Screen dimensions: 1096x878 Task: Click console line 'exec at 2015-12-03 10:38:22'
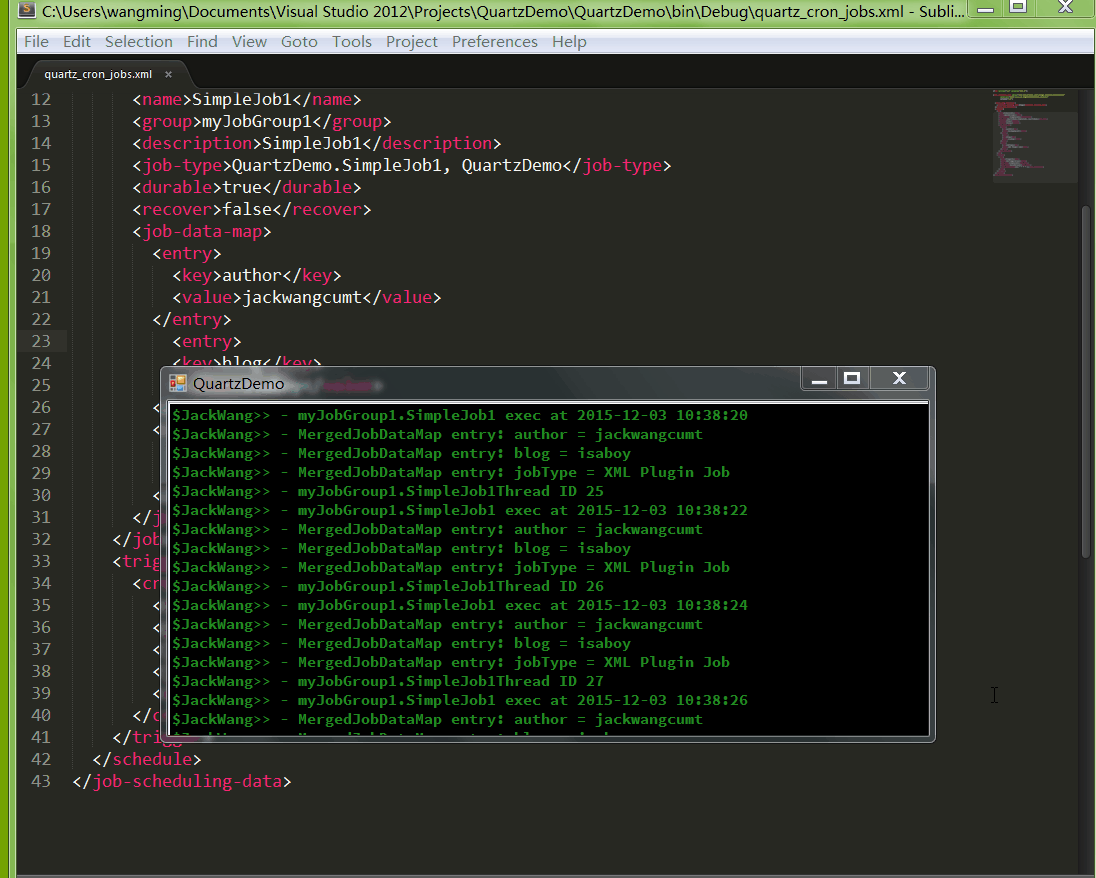(460, 510)
